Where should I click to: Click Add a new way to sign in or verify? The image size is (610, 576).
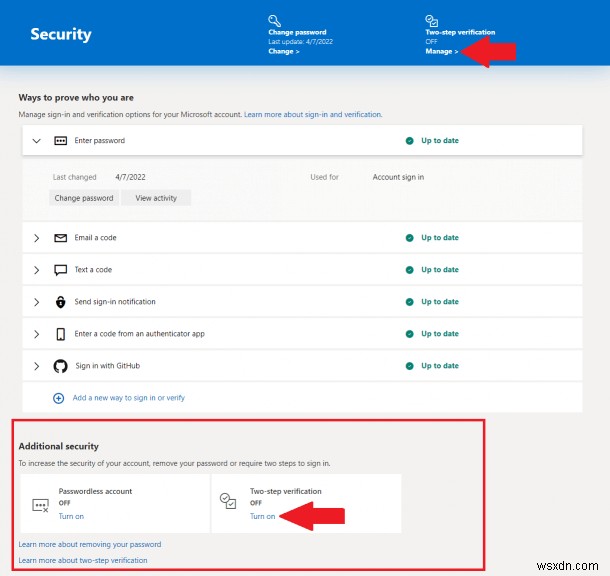coord(128,398)
